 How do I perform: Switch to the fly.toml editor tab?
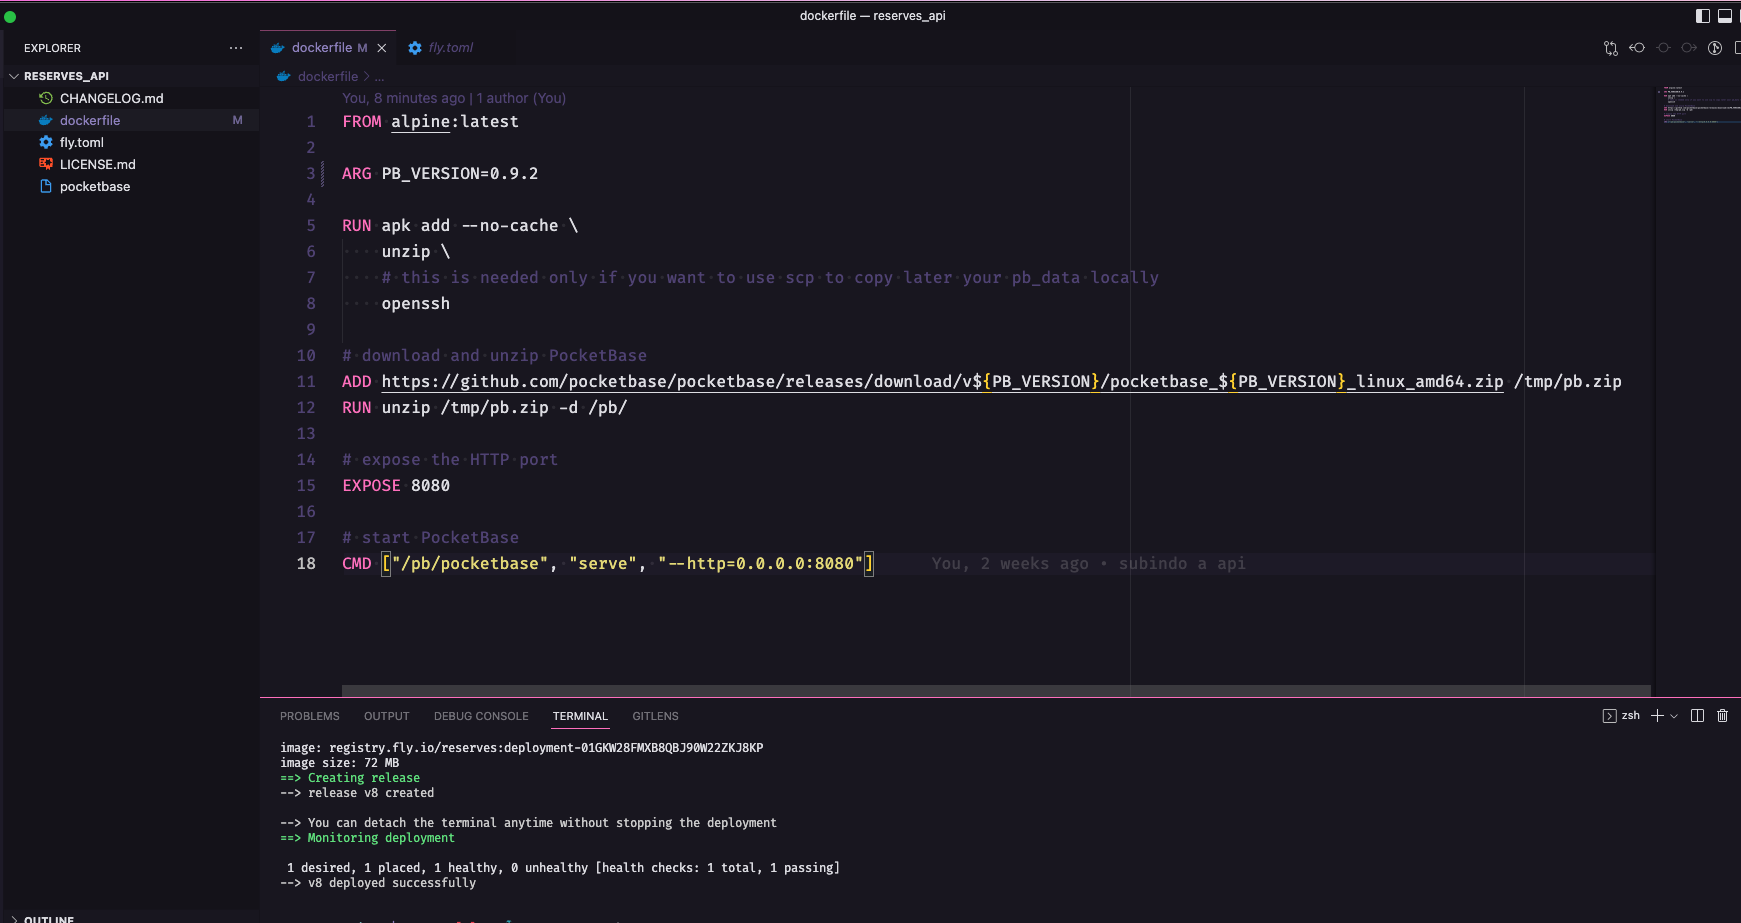(448, 47)
